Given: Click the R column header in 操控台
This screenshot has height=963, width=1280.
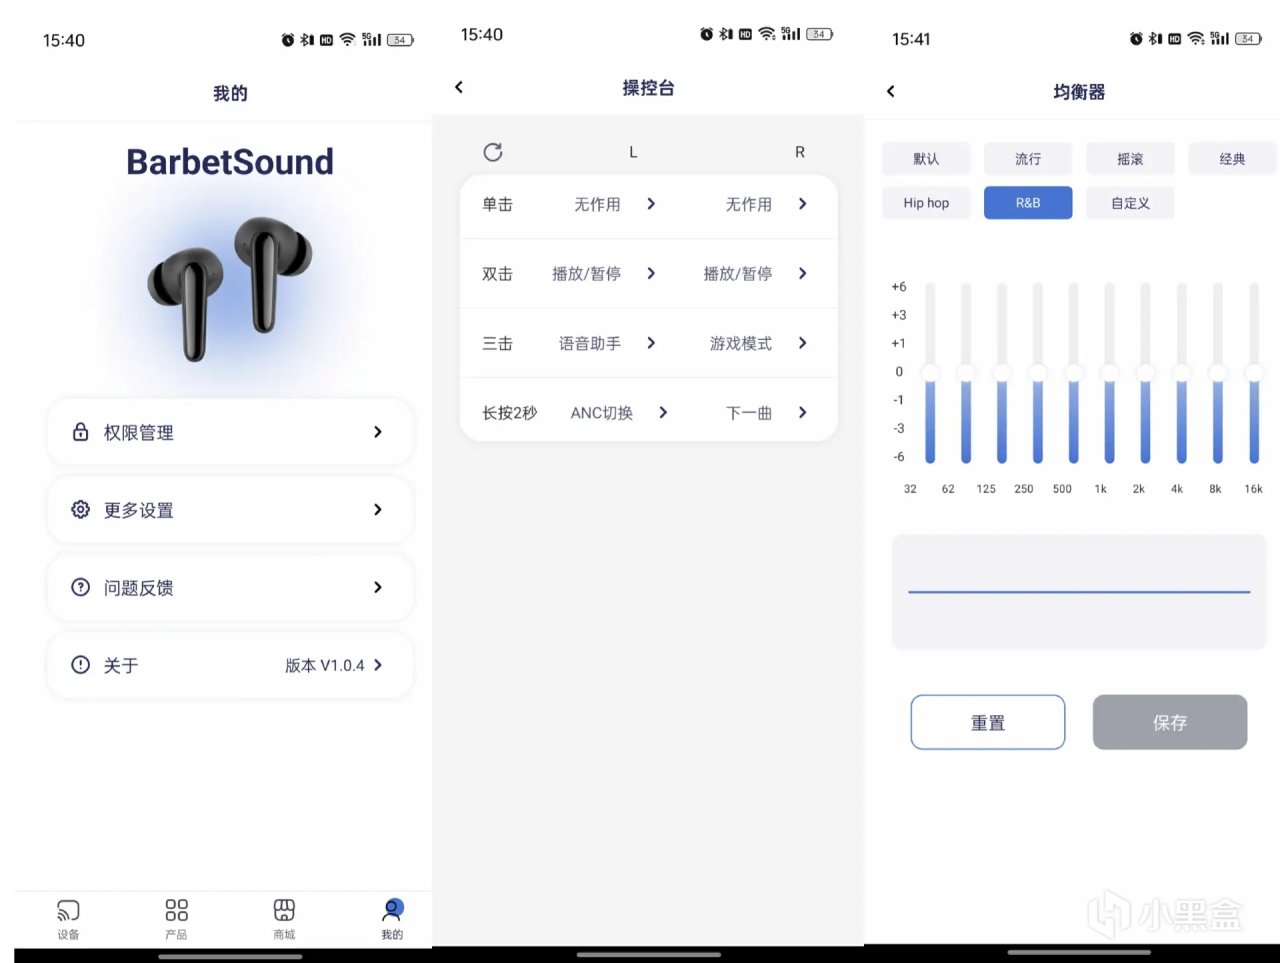Looking at the screenshot, I should pos(800,152).
